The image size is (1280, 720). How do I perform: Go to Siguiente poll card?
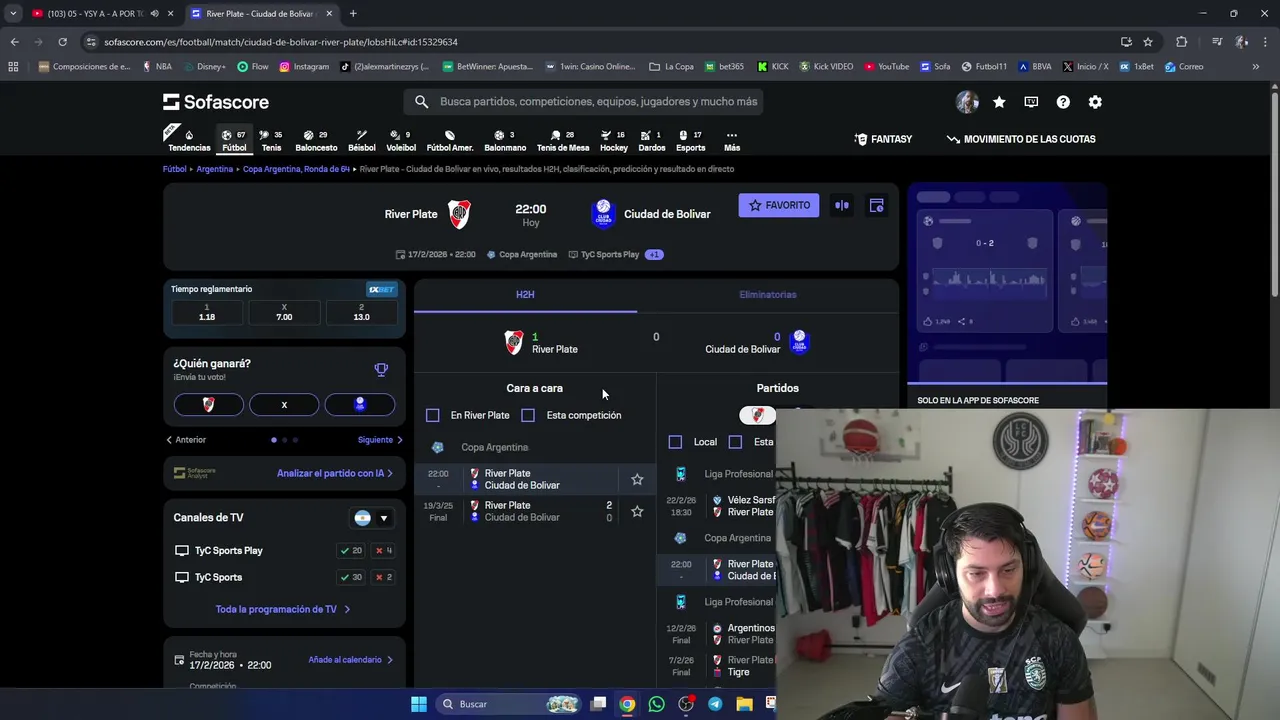[381, 440]
